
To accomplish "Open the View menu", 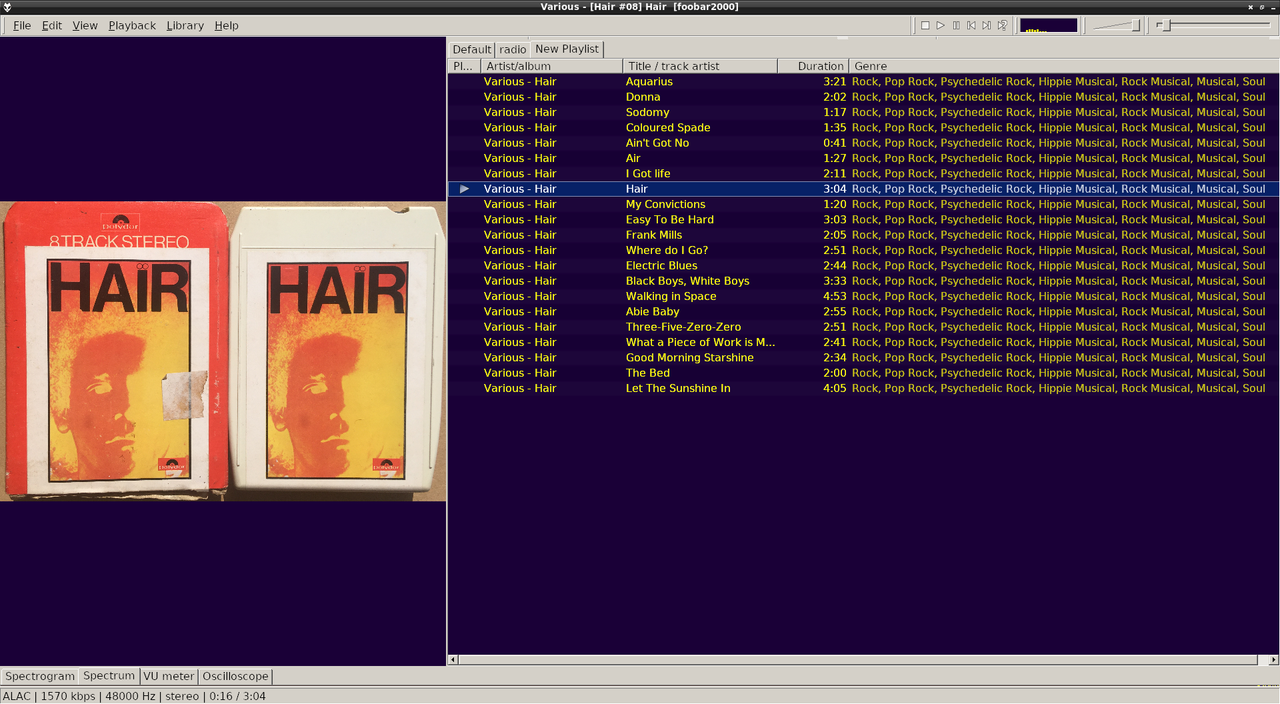I will [85, 26].
